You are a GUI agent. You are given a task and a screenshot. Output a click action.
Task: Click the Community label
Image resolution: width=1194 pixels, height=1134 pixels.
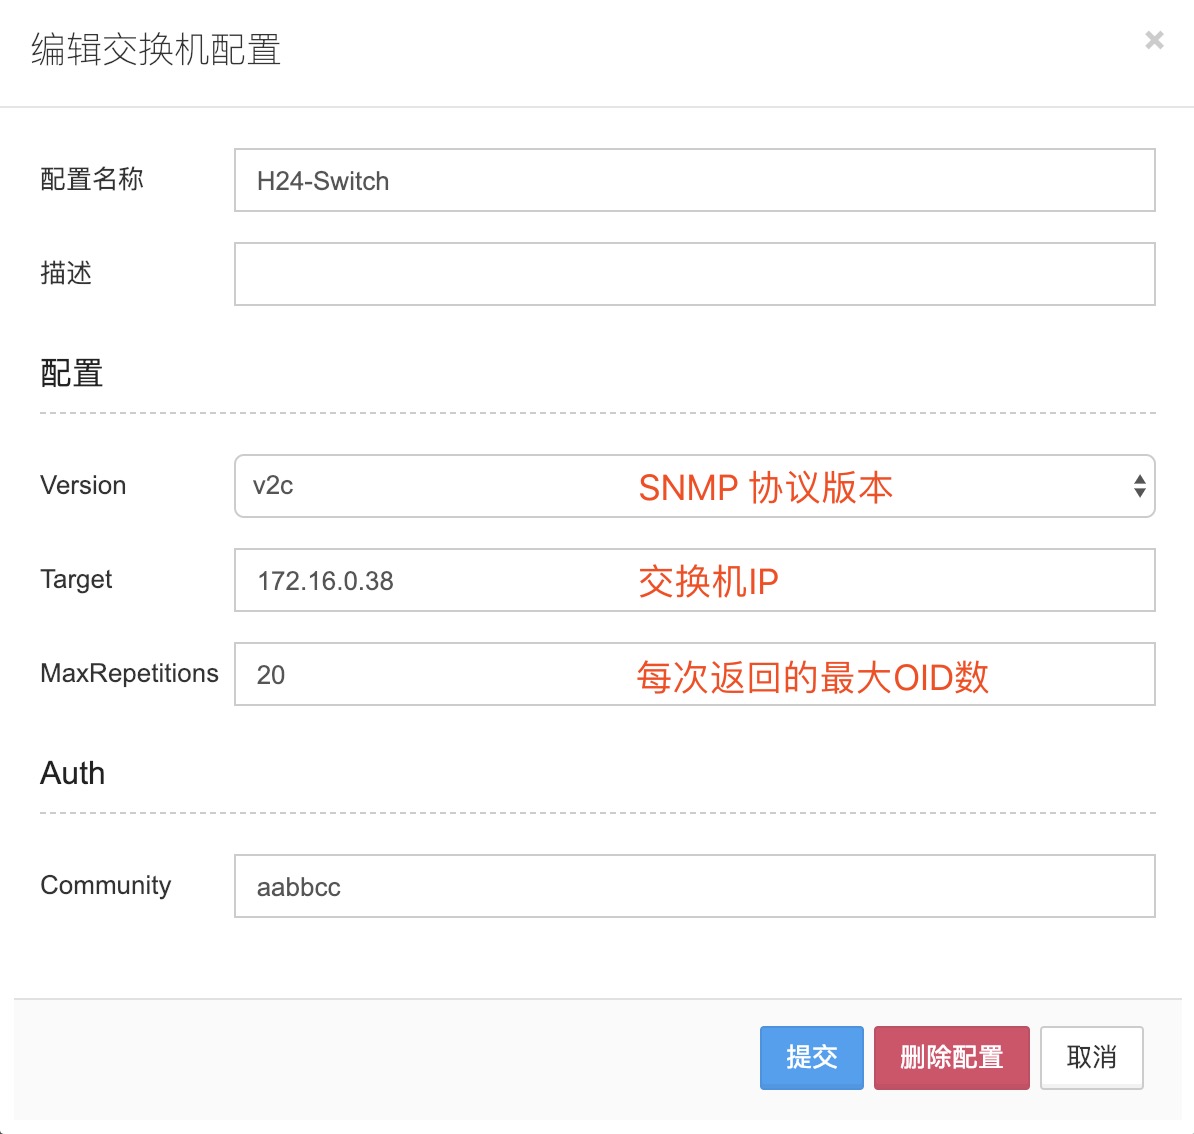point(105,885)
